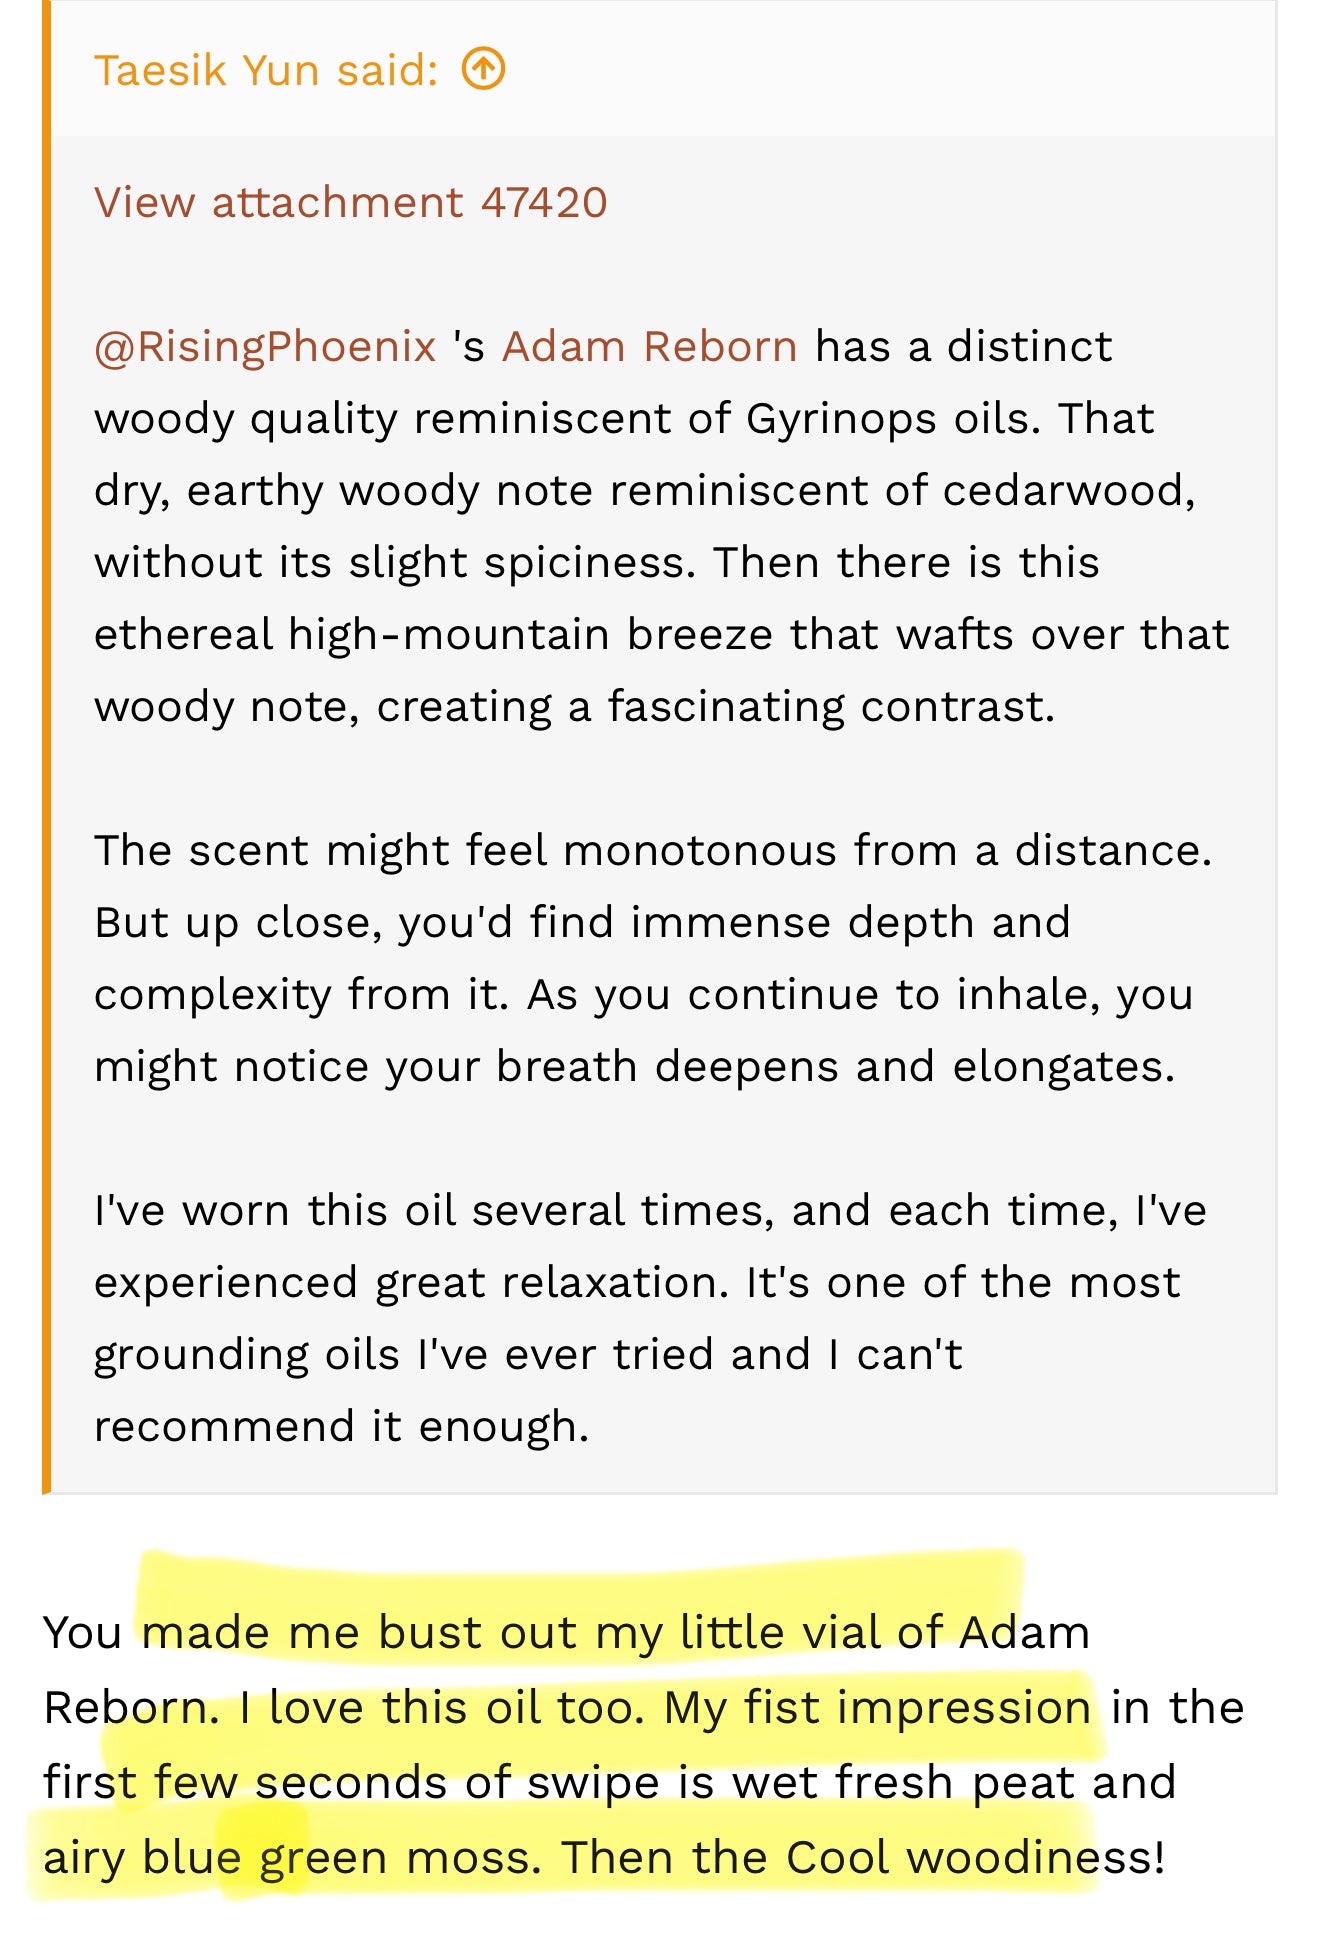Open the View attachment 47420 link
The height and width of the screenshot is (1948, 1320).
tap(351, 202)
